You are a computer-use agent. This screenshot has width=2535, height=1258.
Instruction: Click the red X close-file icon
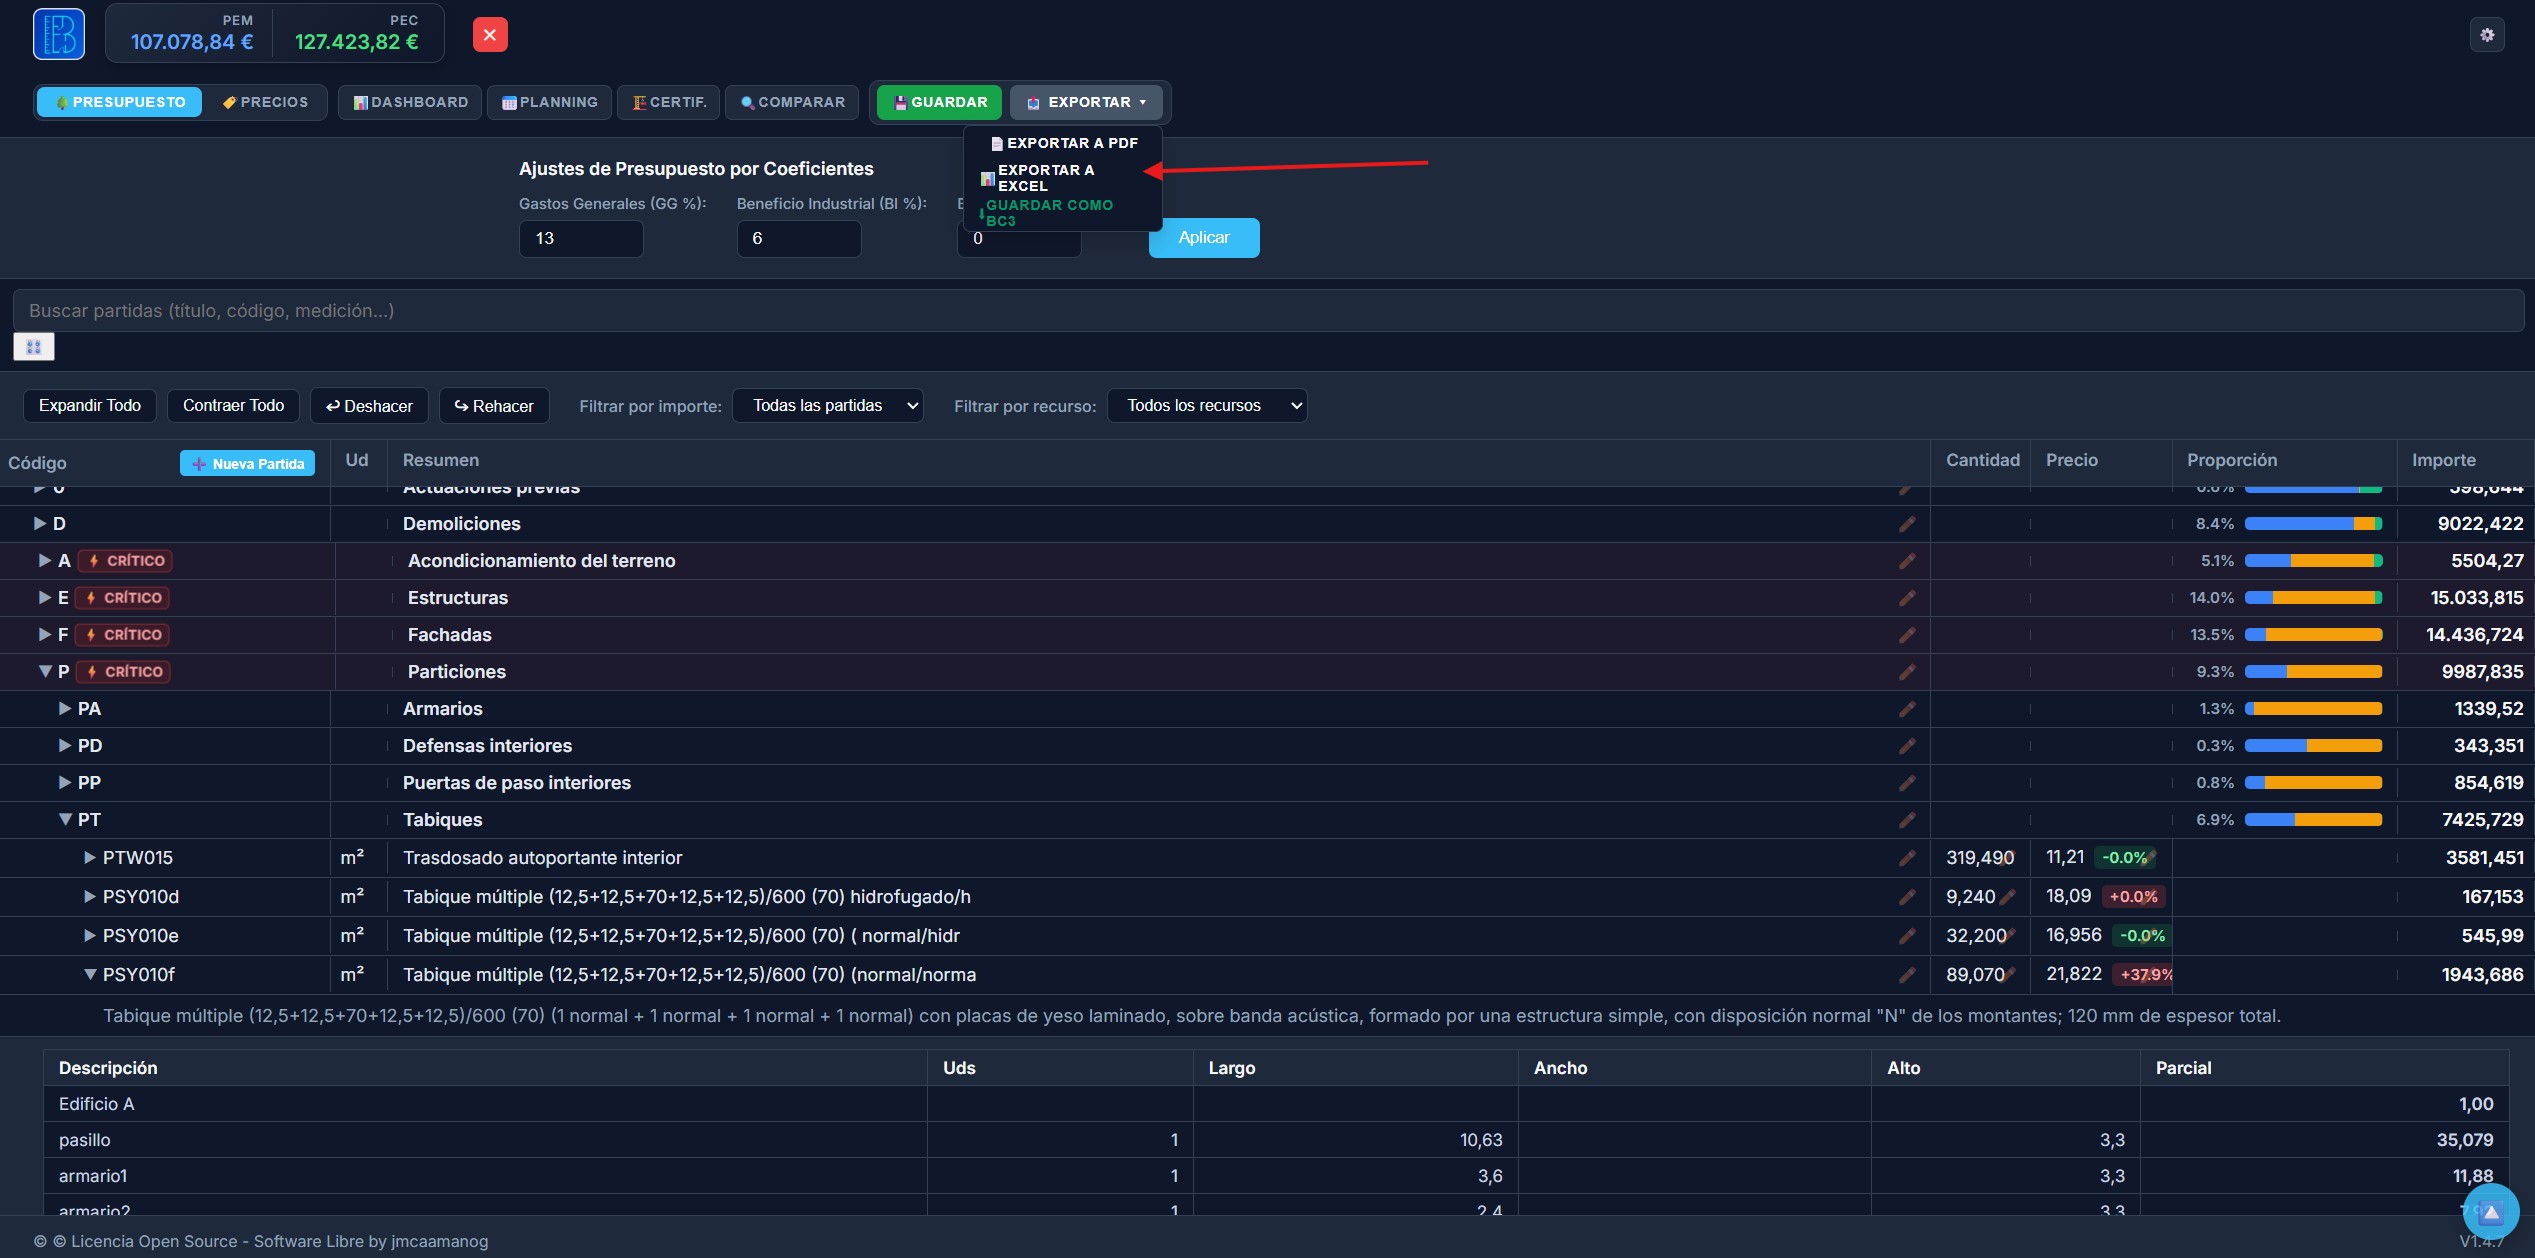click(490, 35)
